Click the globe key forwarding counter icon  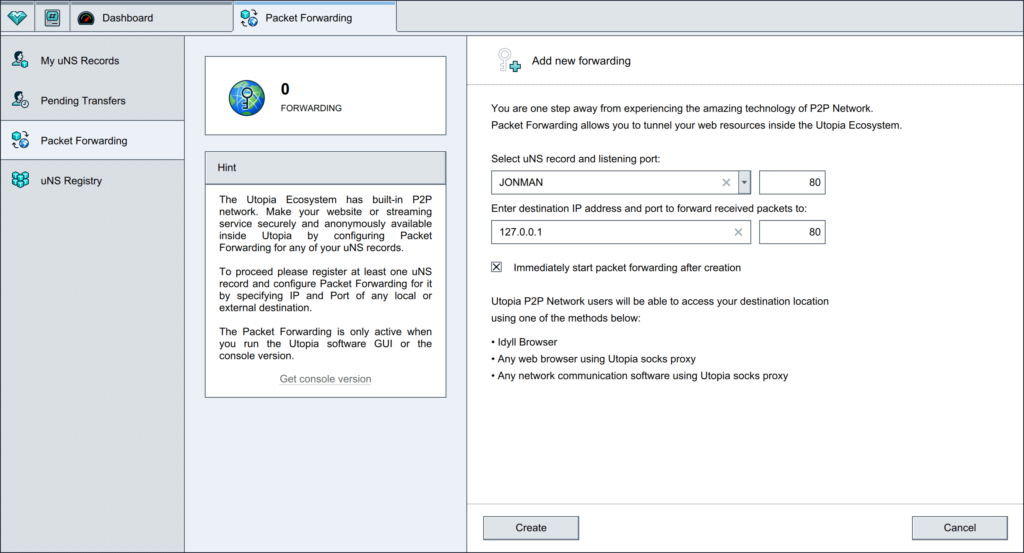coord(247,98)
